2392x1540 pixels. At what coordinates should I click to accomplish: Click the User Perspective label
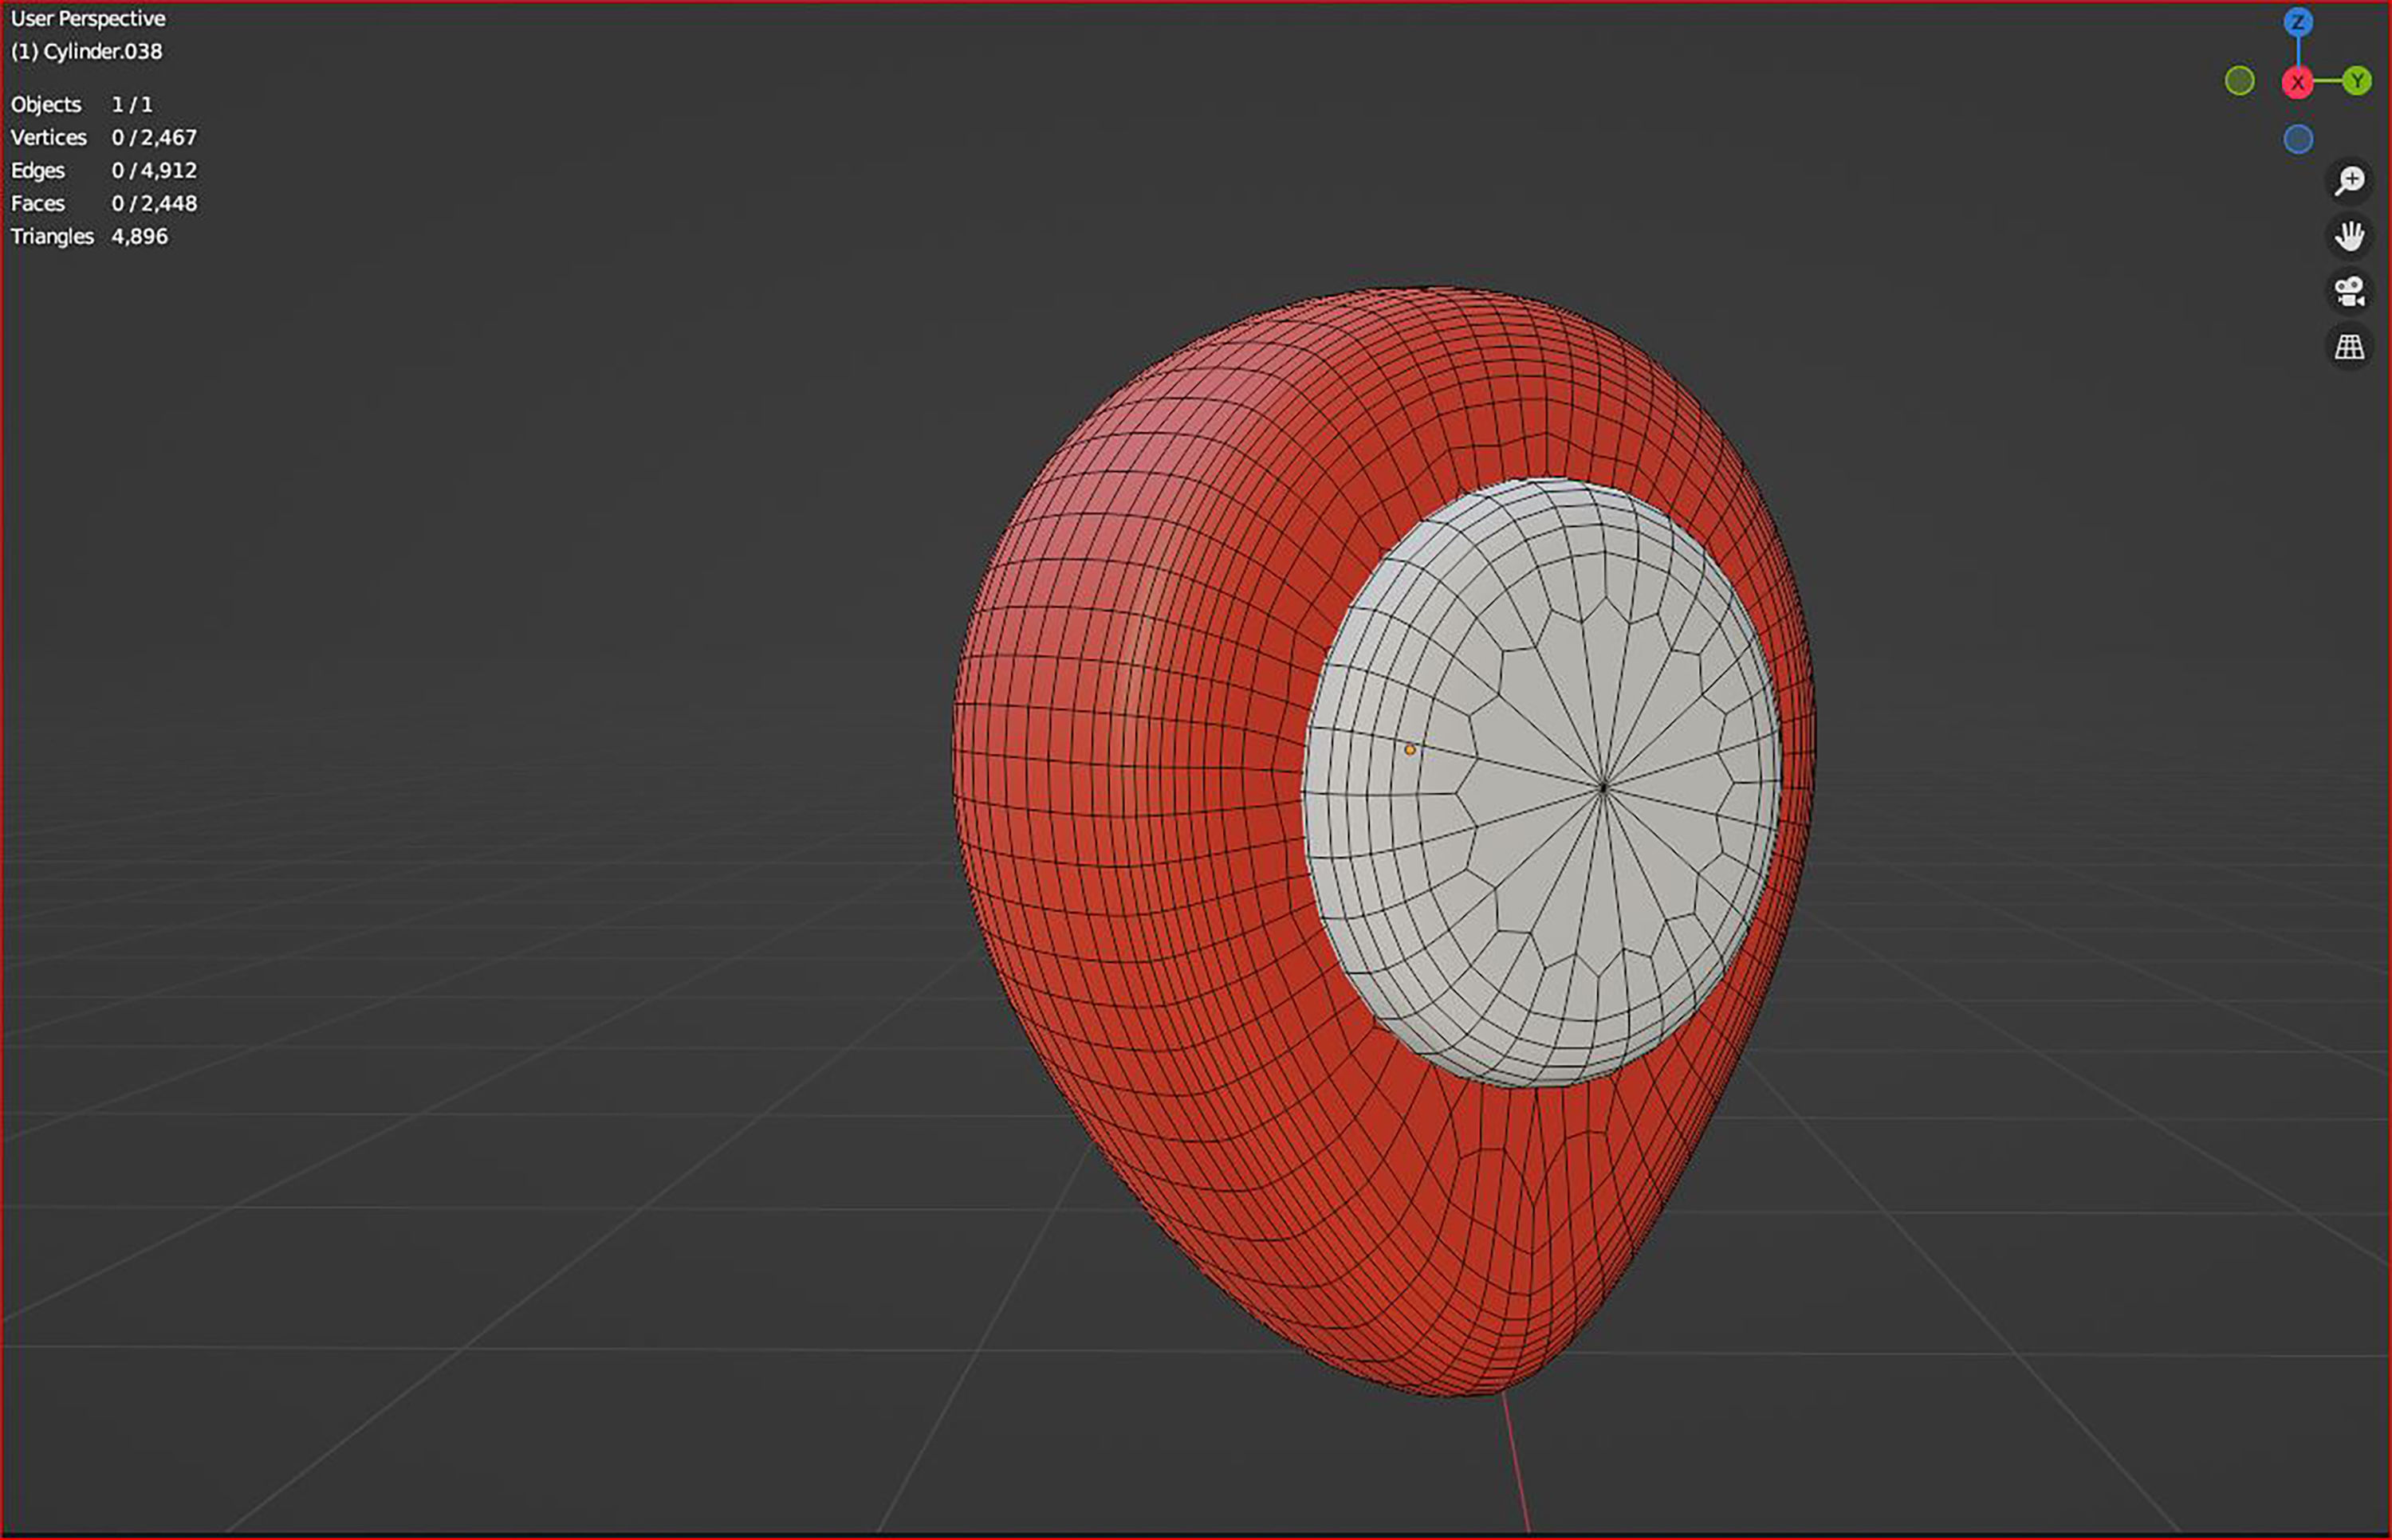click(x=86, y=18)
